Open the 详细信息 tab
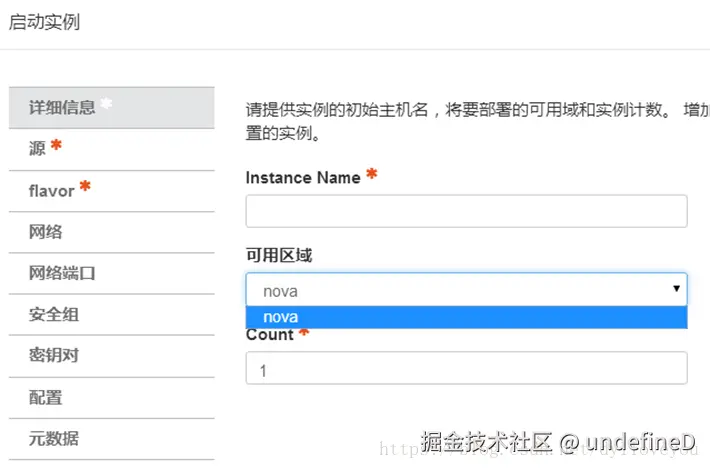Screen dimensions: 710x469 pyautogui.click(x=62, y=107)
